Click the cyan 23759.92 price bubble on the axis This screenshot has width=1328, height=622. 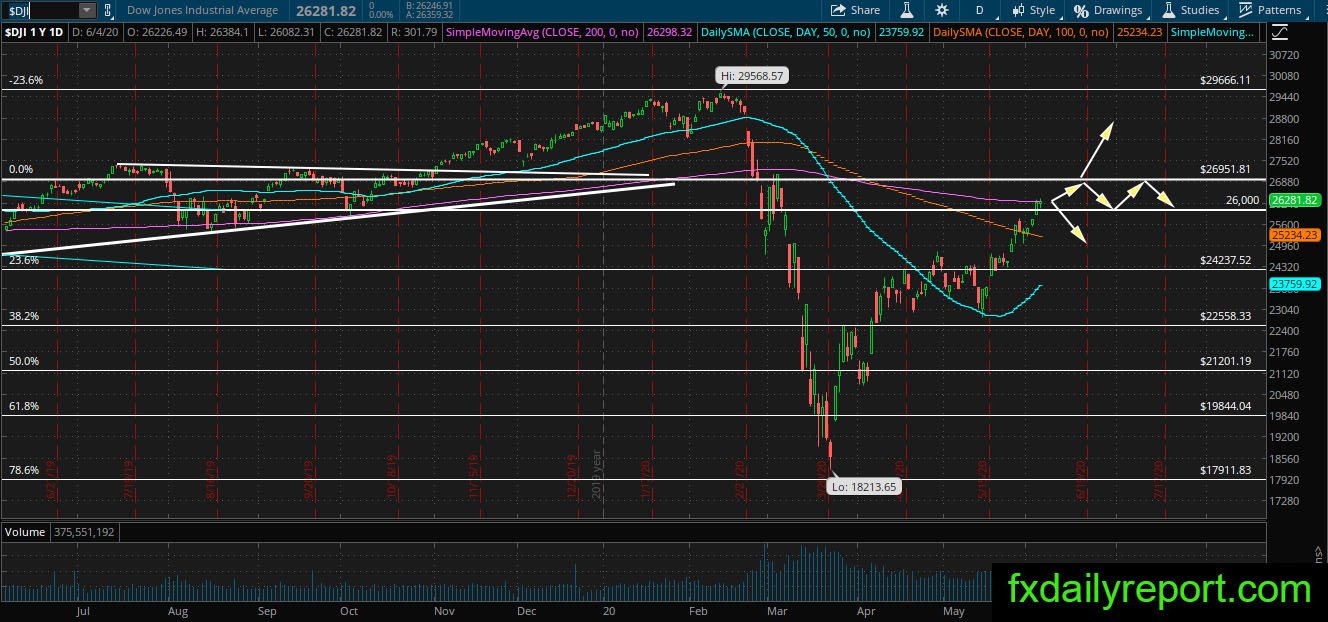coord(1295,284)
